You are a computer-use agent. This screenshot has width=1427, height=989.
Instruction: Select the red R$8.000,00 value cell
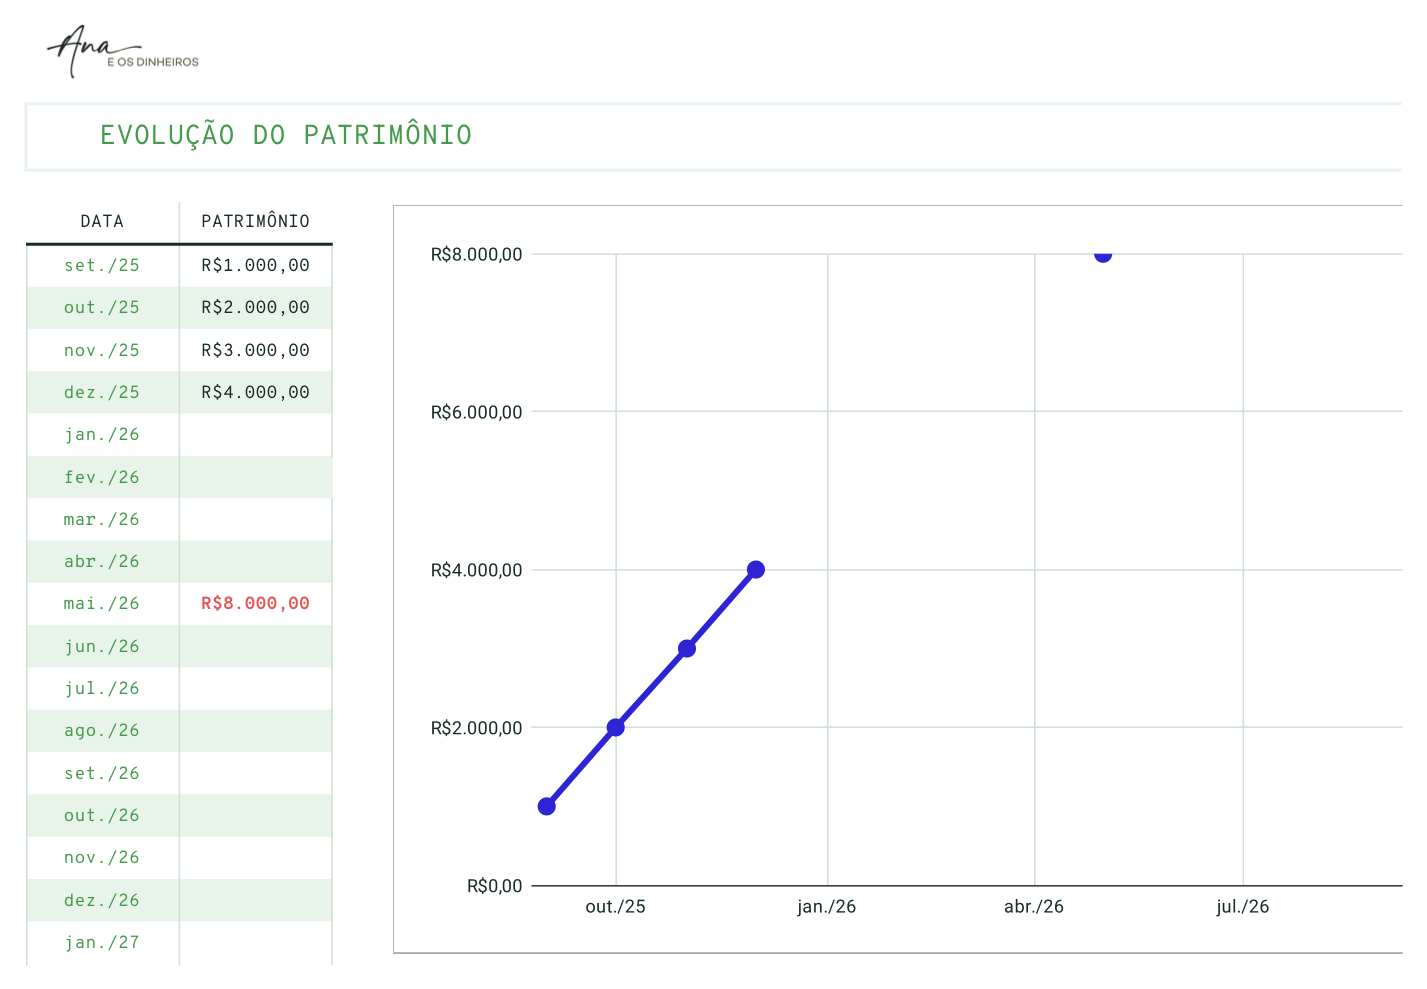click(255, 603)
